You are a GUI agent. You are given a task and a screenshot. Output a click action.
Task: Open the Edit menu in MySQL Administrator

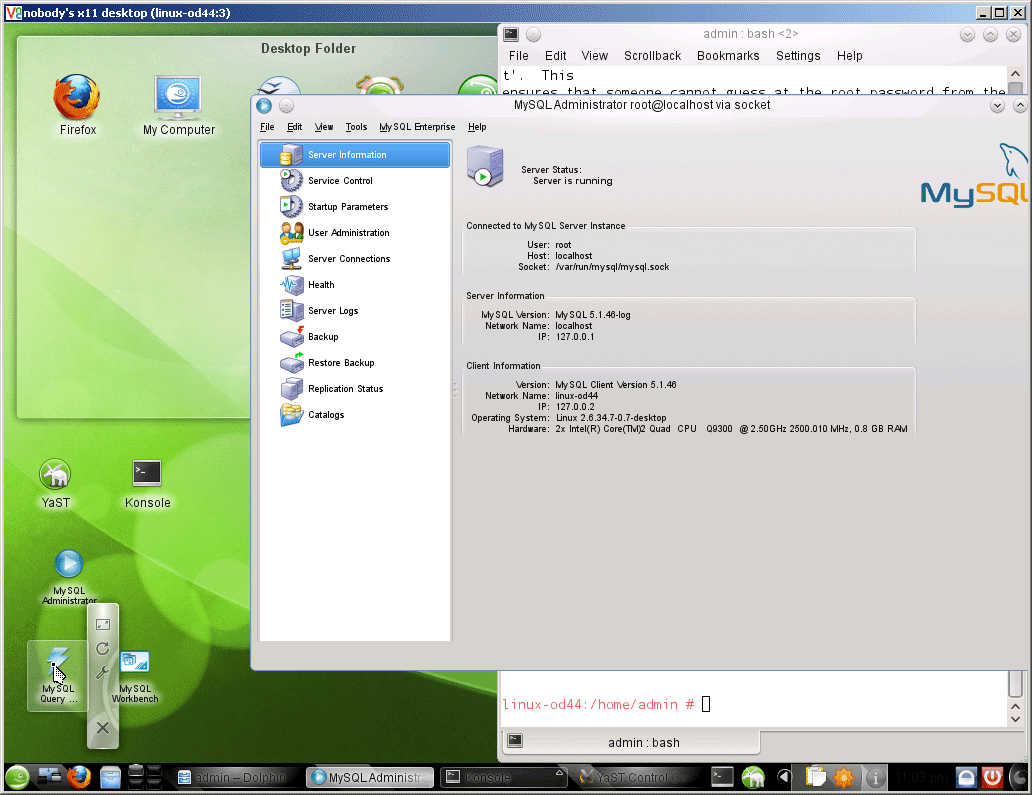pos(294,127)
